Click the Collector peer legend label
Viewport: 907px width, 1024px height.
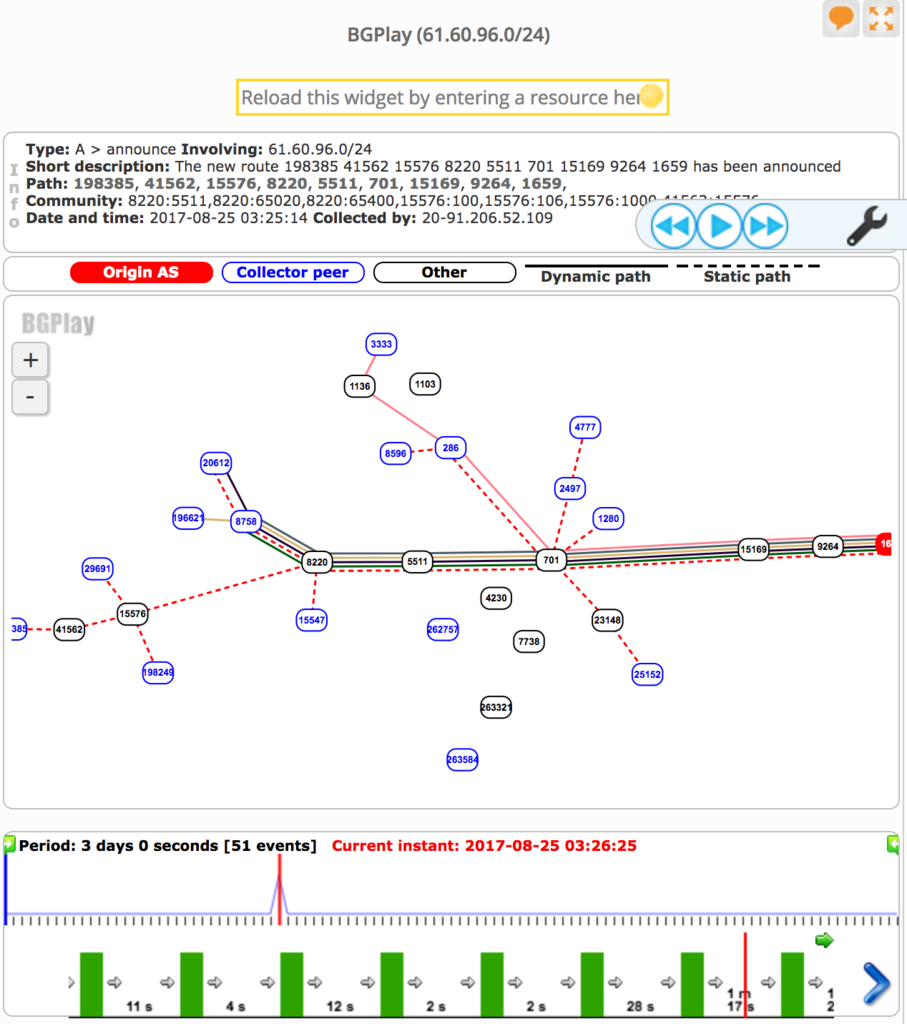(x=293, y=272)
